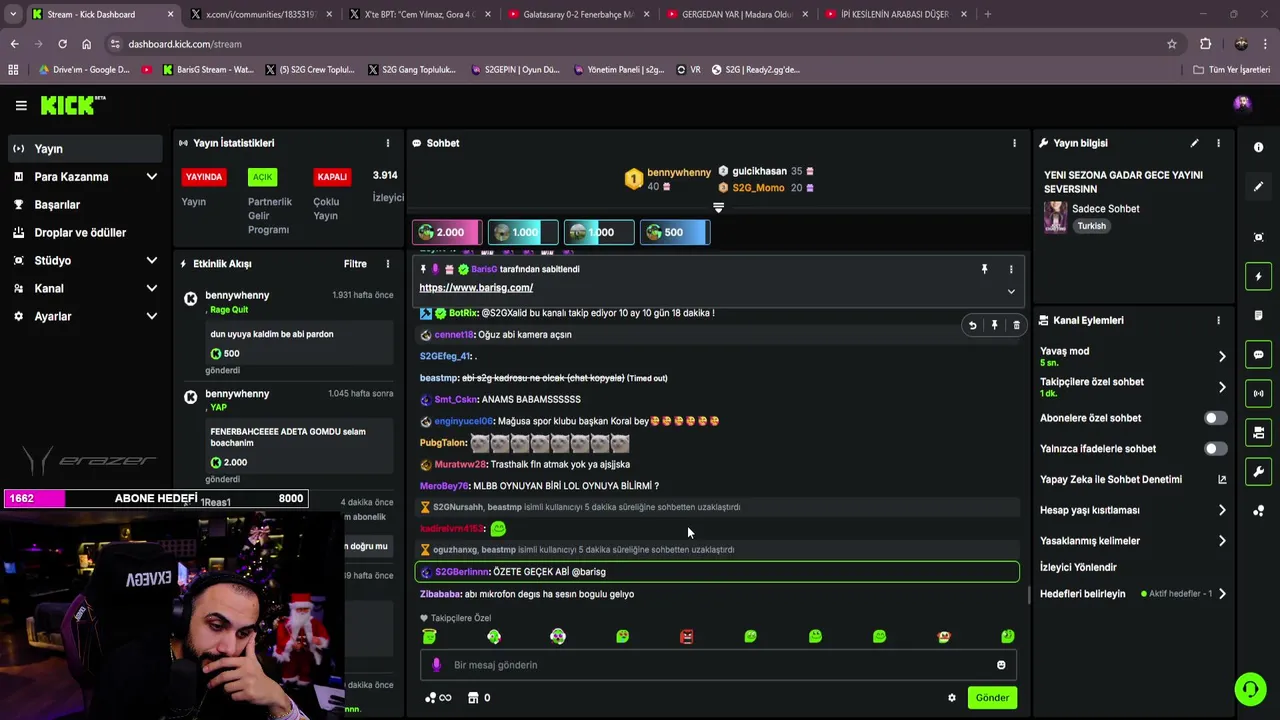Click the broadcast signal icon in the right rail
This screenshot has height=720, width=1280.
[x=1258, y=393]
